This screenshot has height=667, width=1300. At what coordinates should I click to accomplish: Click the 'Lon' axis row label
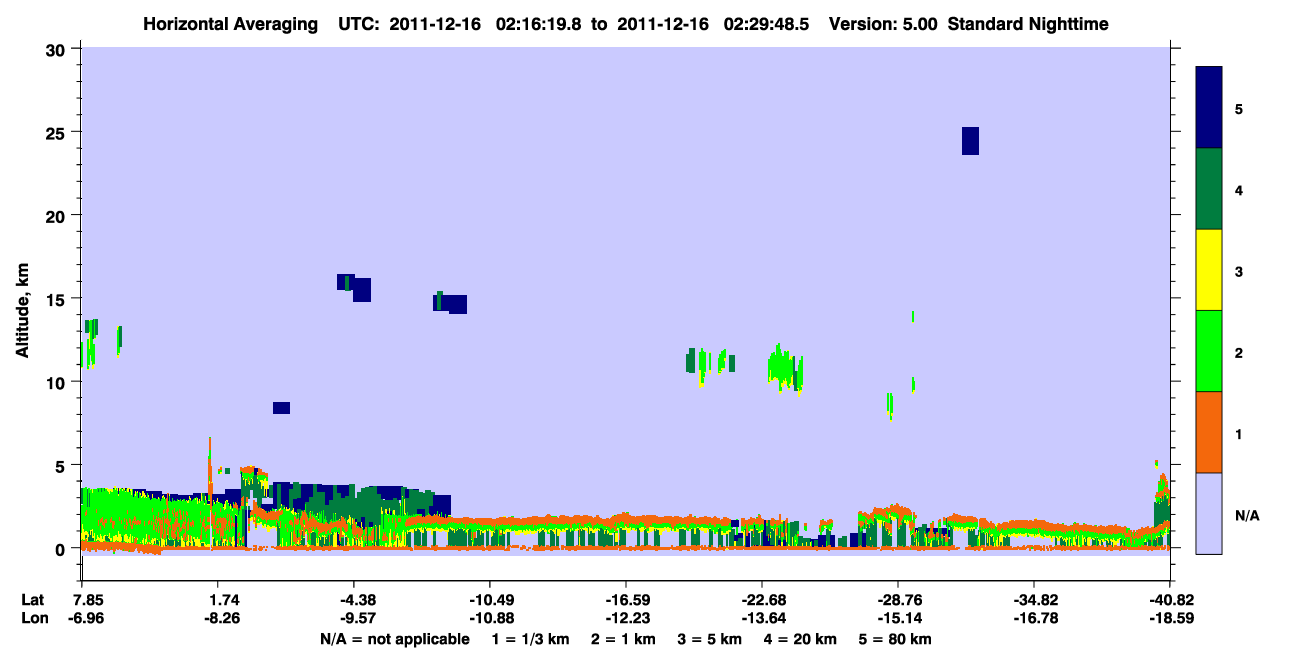[x=33, y=618]
